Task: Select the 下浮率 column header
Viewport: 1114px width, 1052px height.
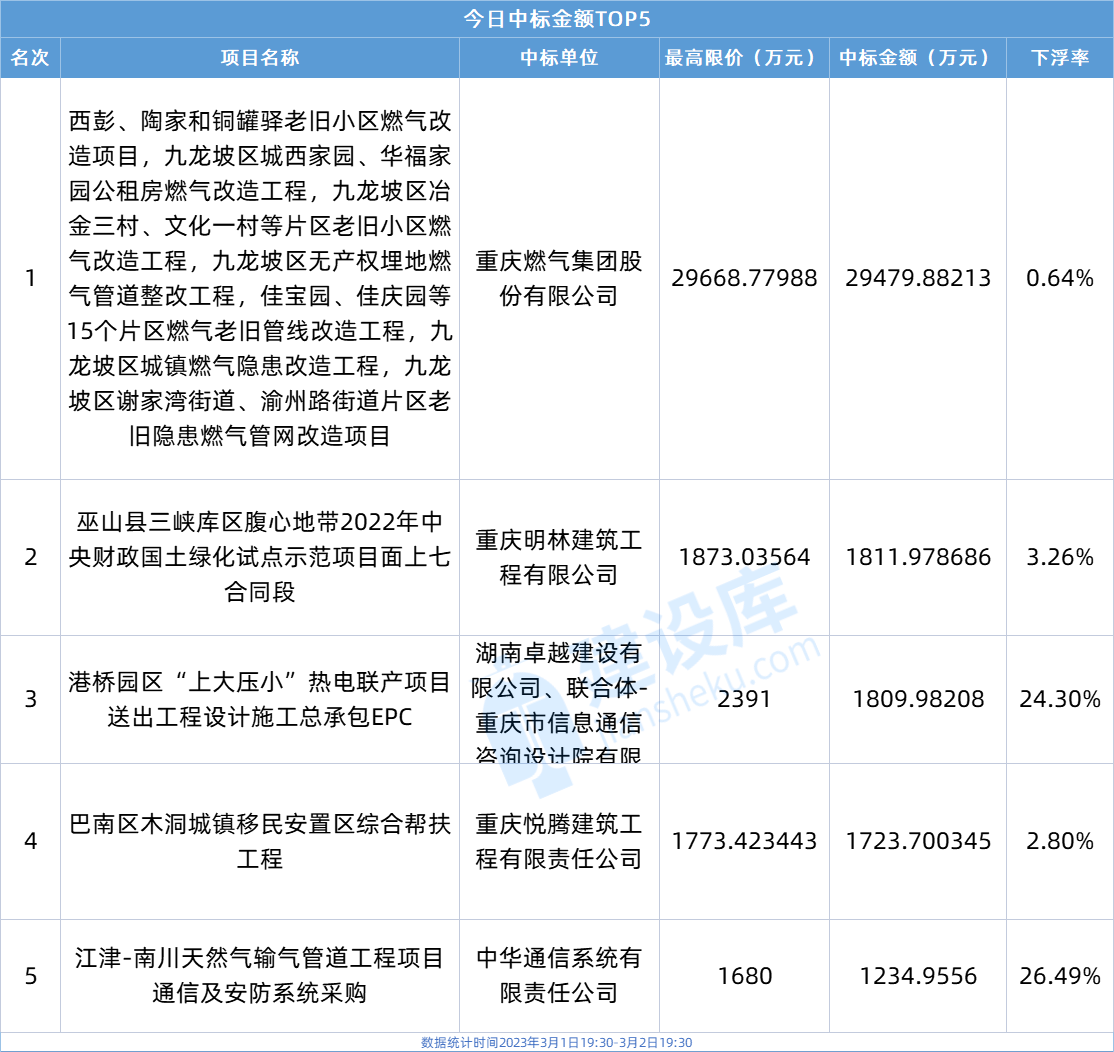Action: 1059,58
